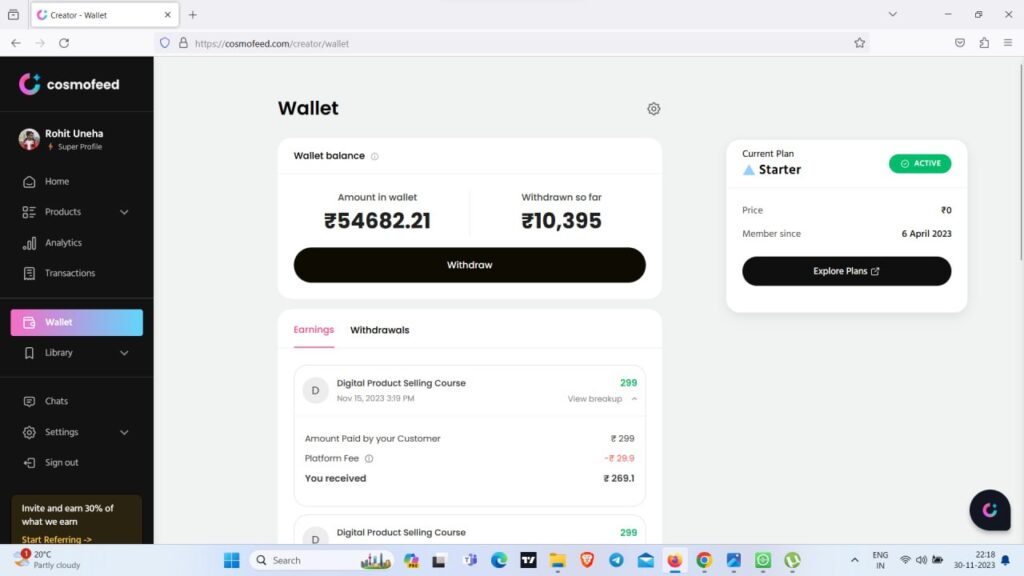Open the floating cosmofeed chat bubble
Viewport: 1024px width, 576px height.
click(x=989, y=510)
